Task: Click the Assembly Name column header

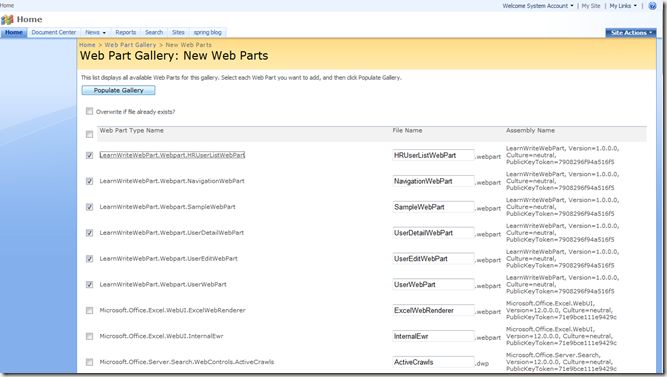Action: point(530,131)
